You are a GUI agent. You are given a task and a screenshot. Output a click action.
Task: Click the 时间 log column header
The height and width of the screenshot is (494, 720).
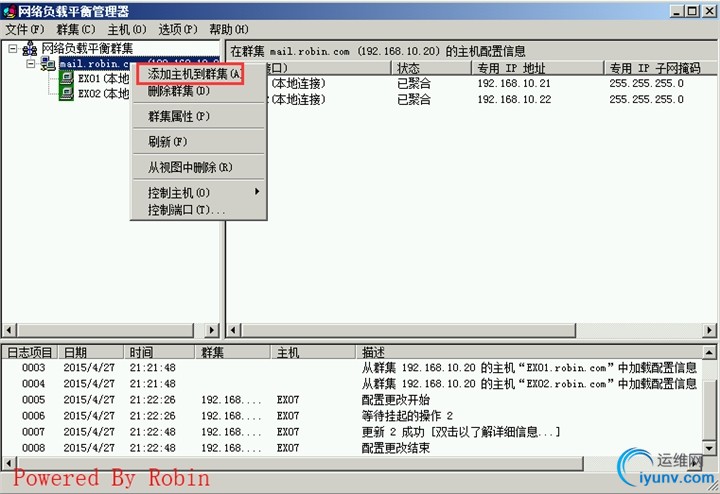coord(159,352)
